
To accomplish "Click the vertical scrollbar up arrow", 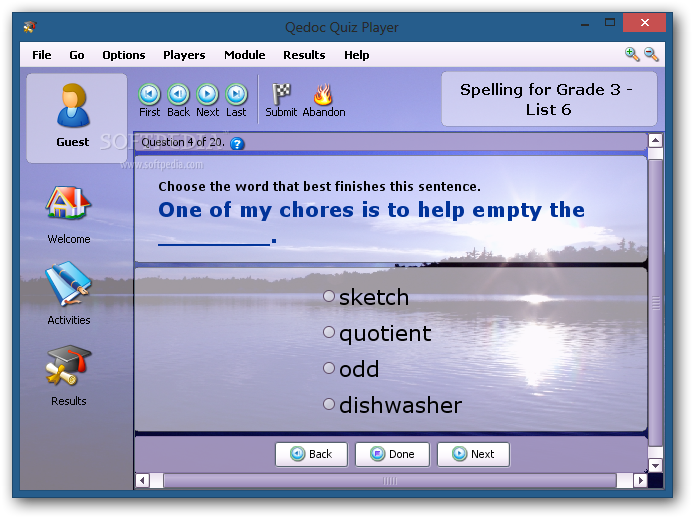I will pos(655,141).
